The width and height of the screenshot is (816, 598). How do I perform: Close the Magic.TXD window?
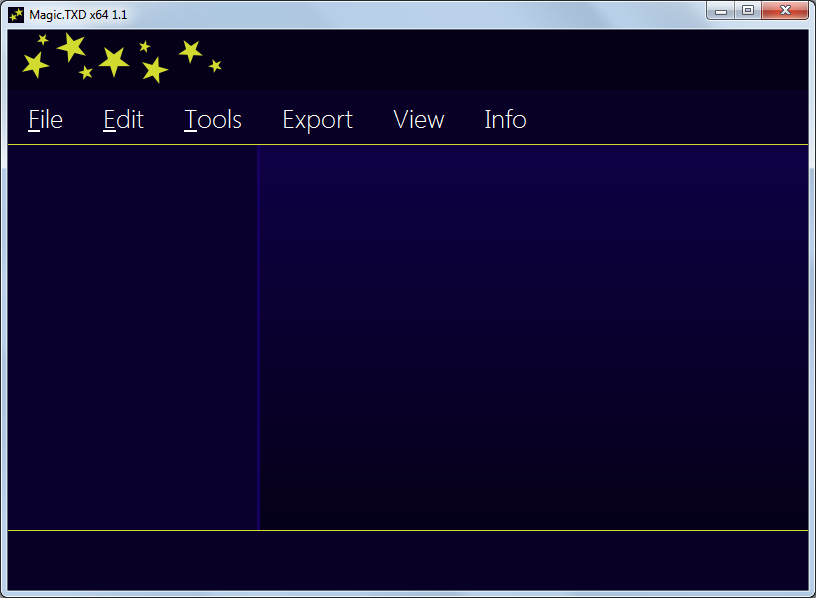[786, 11]
